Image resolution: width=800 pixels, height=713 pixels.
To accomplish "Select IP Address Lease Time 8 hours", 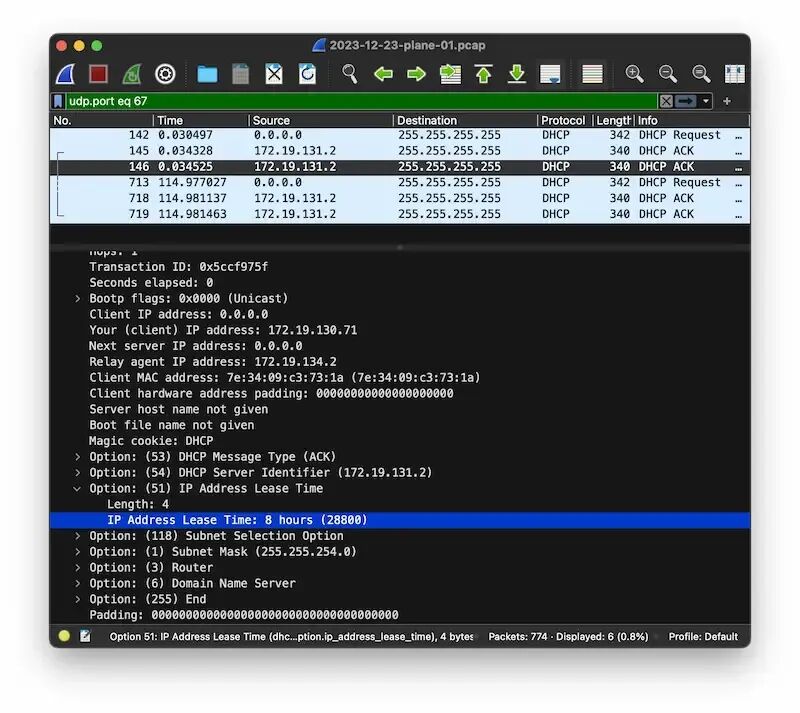I will 399,520.
